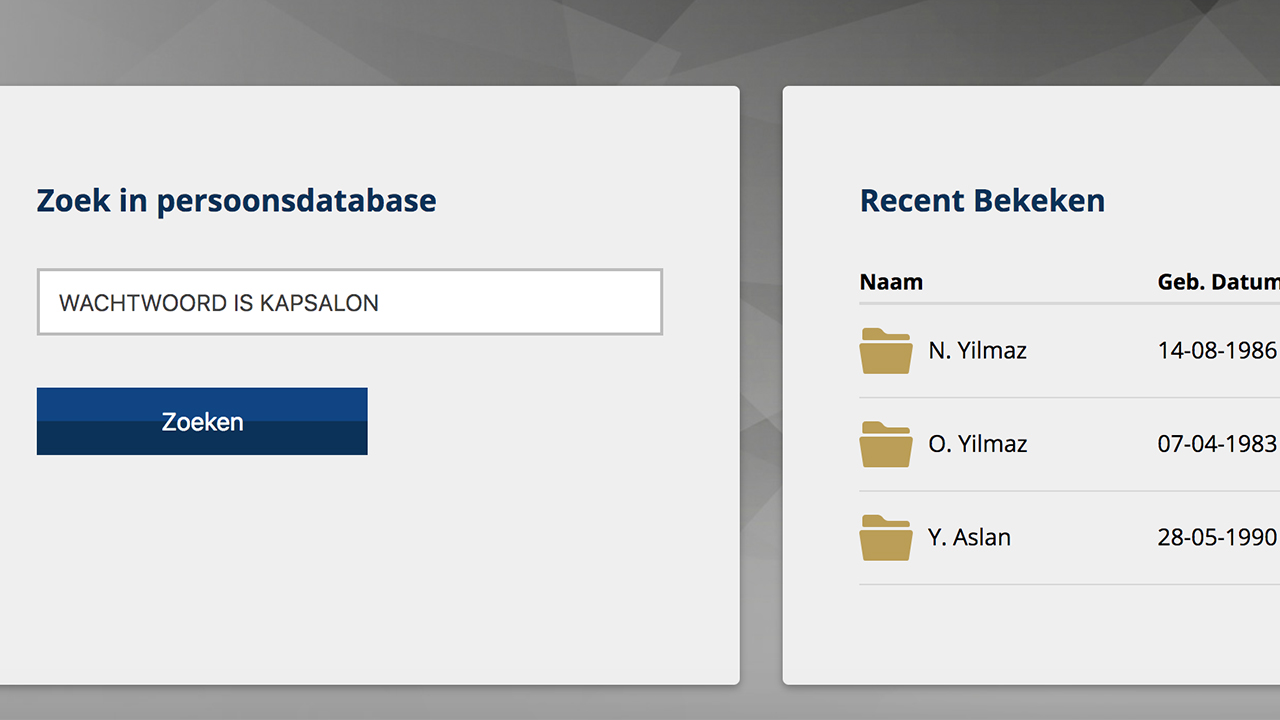Click the birth date 07-04-1983
The image size is (1280, 720).
1217,444
